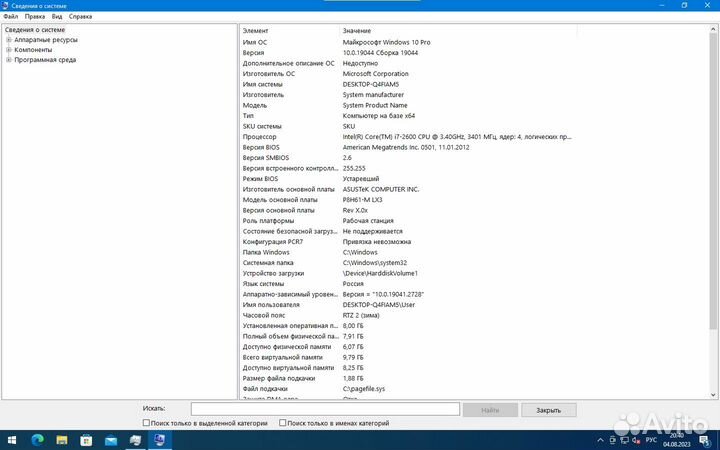
Task: Launch Microsoft Edge from the taskbar
Action: click(x=37, y=440)
